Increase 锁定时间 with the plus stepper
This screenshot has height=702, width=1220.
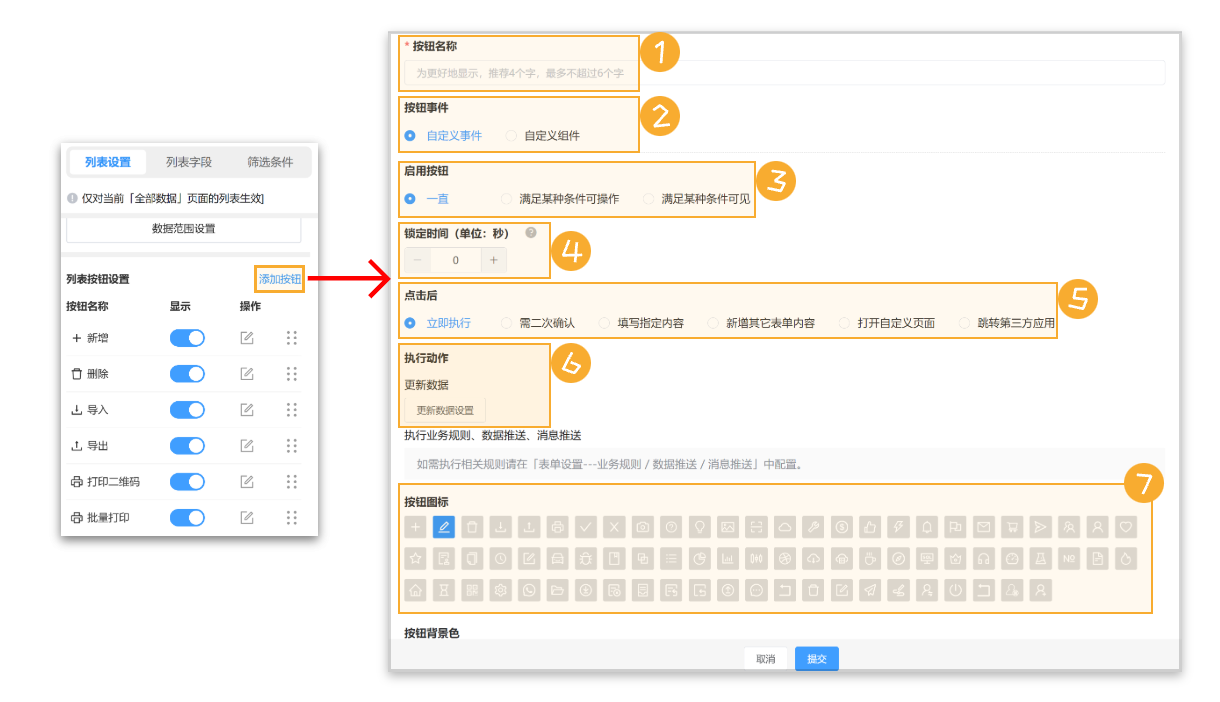pyautogui.click(x=494, y=259)
